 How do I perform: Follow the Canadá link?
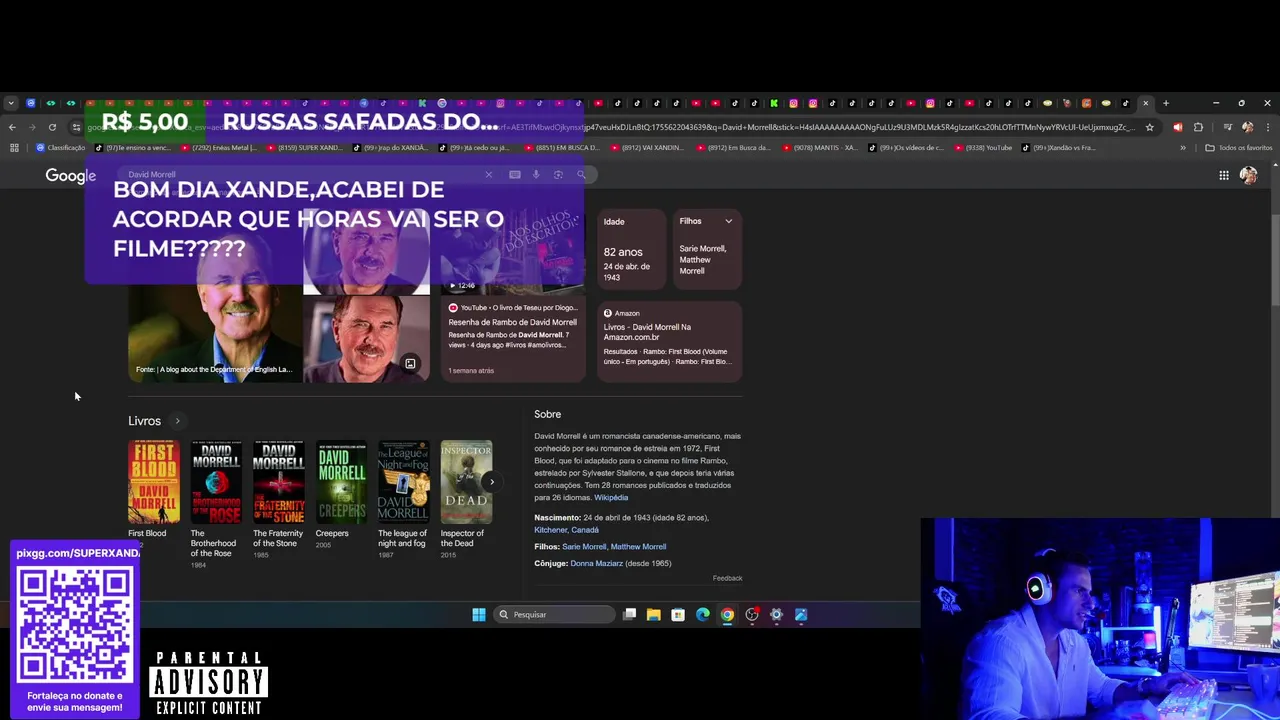point(585,530)
